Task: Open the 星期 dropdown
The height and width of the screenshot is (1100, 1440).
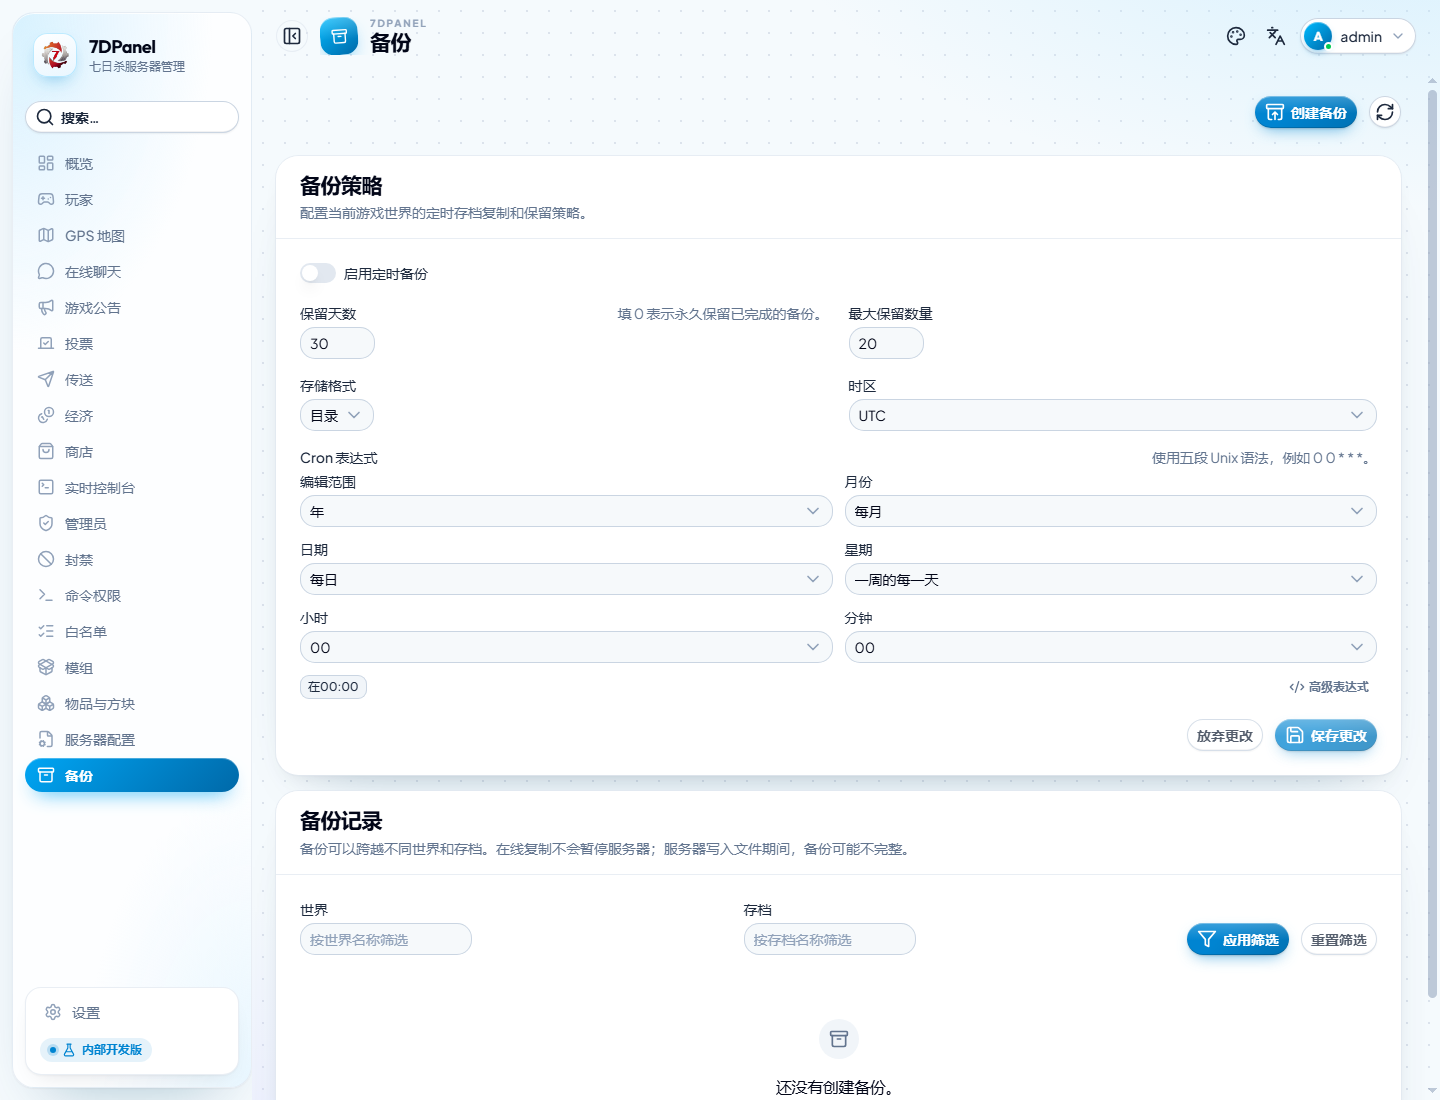Action: 1111,579
